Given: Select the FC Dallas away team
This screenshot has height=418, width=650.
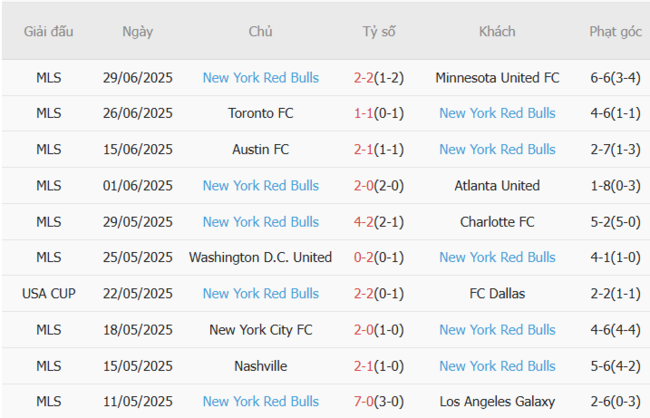Looking at the screenshot, I should [x=497, y=293].
